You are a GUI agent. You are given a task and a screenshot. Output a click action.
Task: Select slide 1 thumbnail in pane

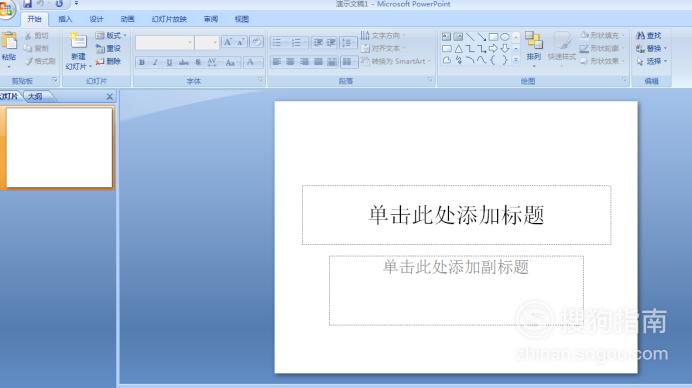[59, 147]
